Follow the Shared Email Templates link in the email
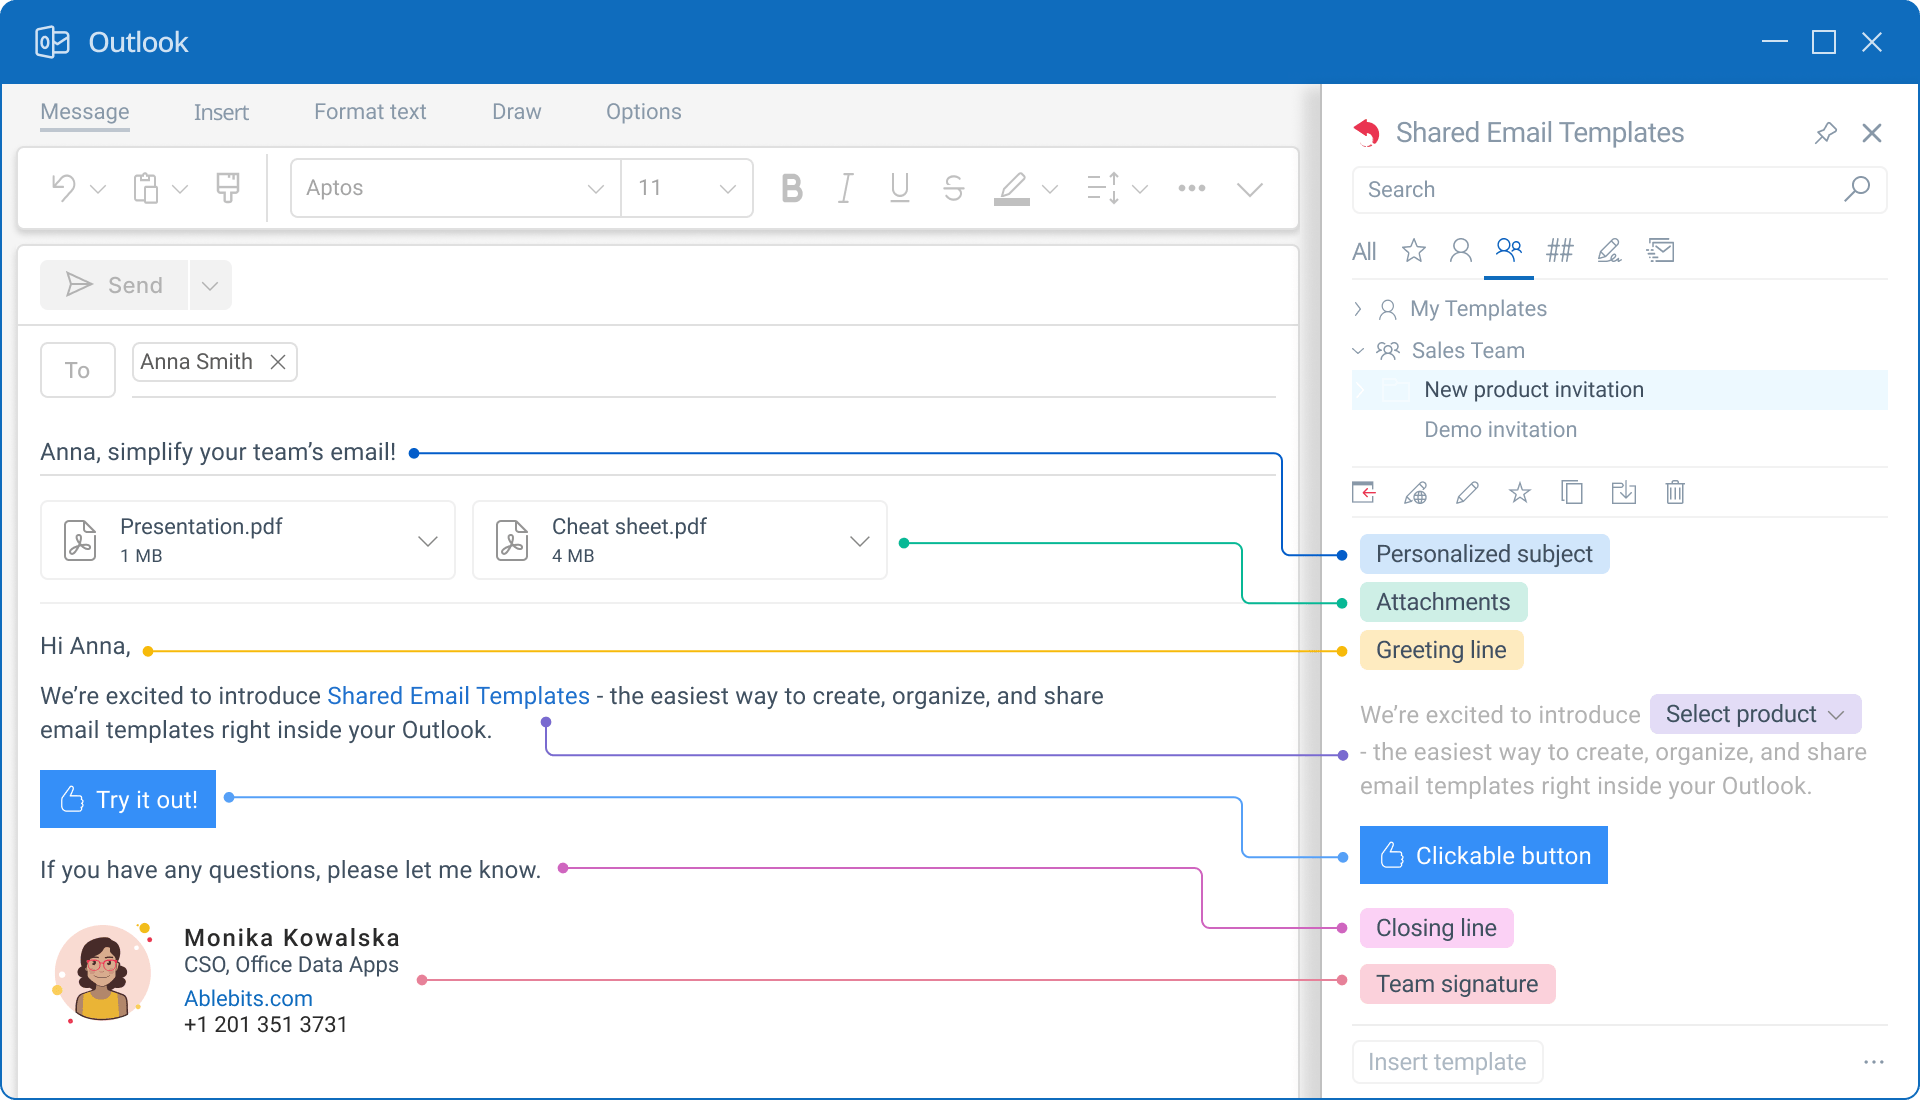This screenshot has width=1920, height=1100. 458,696
